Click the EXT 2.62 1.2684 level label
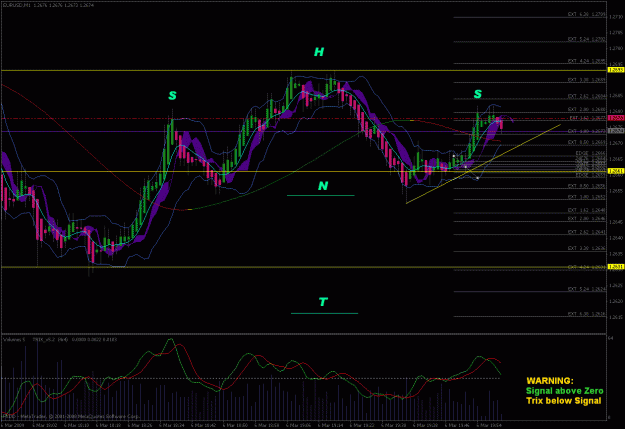 587,96
